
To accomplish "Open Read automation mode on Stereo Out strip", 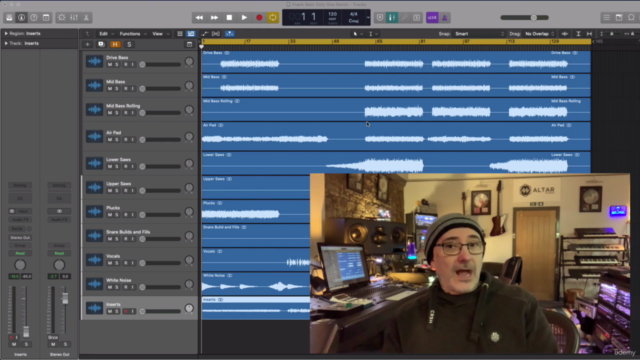I will [x=59, y=253].
